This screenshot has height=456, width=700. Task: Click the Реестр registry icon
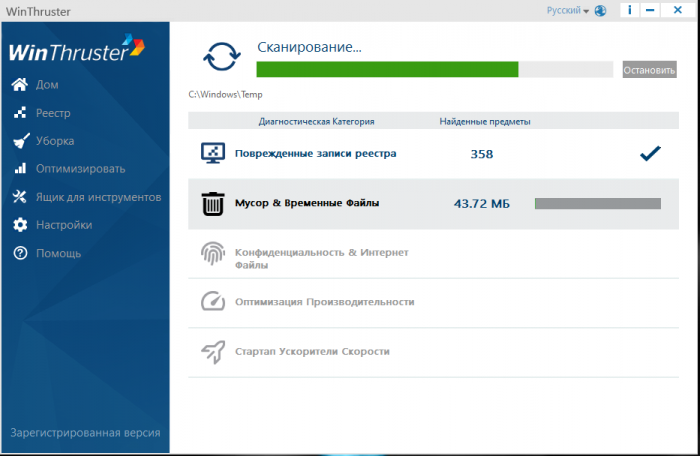coord(19,113)
